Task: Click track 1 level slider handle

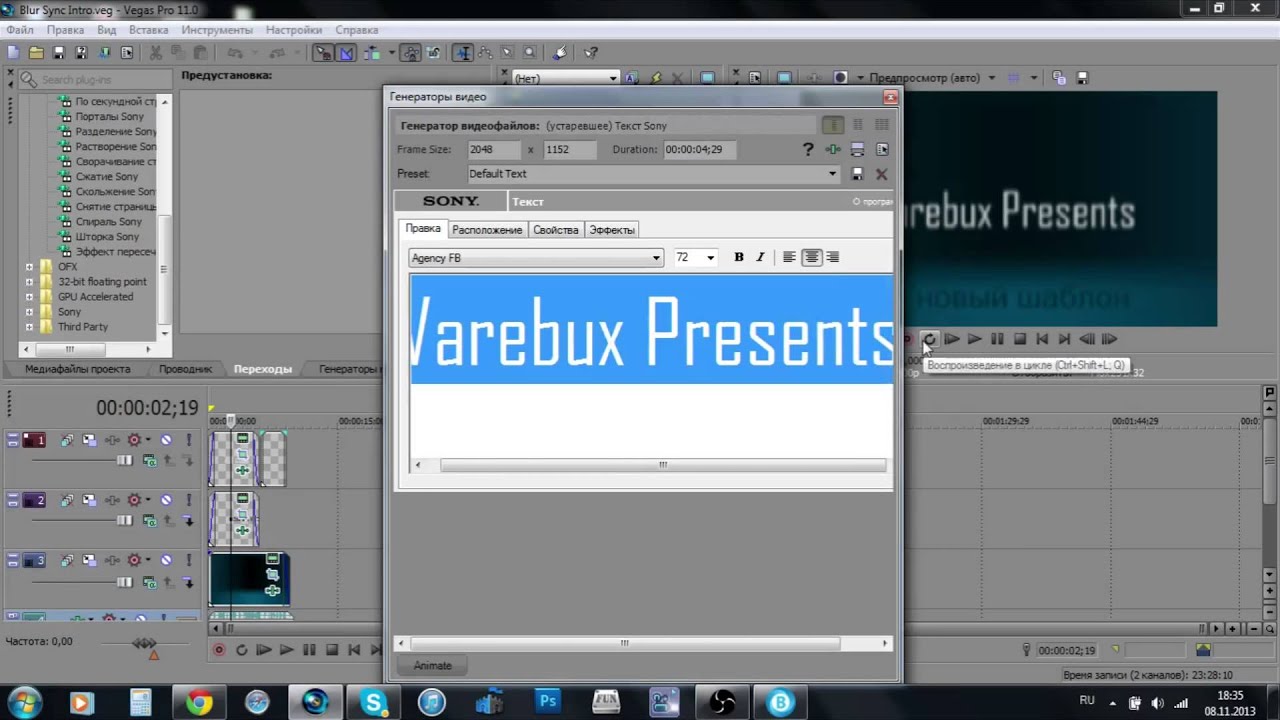Action: pyautogui.click(x=125, y=460)
